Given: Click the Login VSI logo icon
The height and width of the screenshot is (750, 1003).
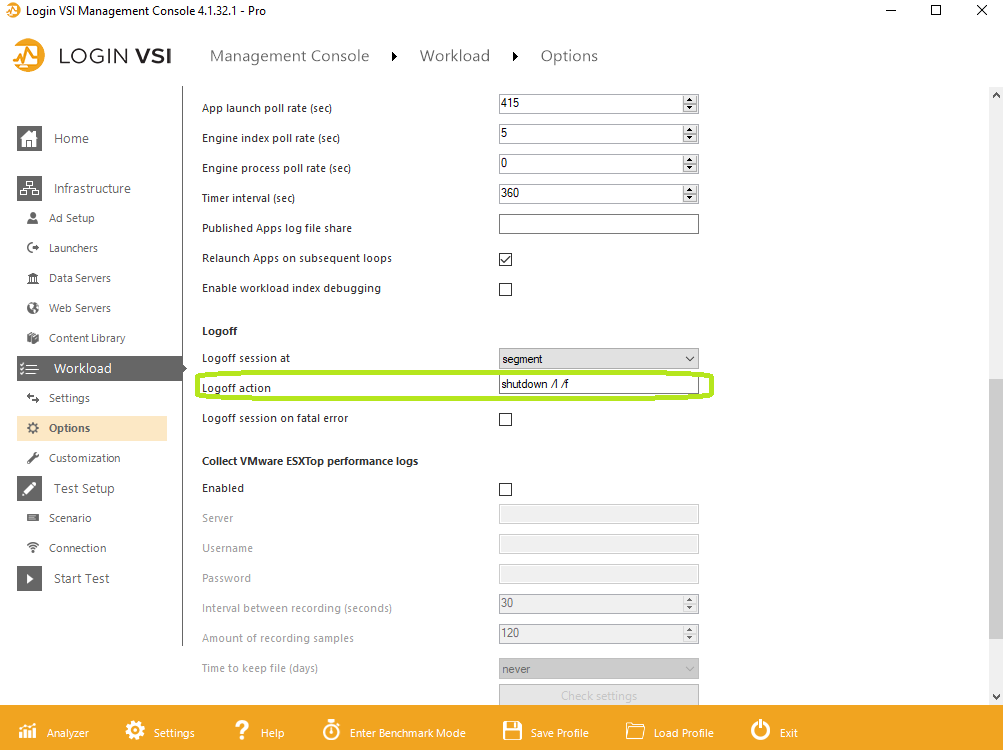Looking at the screenshot, I should pos(29,56).
